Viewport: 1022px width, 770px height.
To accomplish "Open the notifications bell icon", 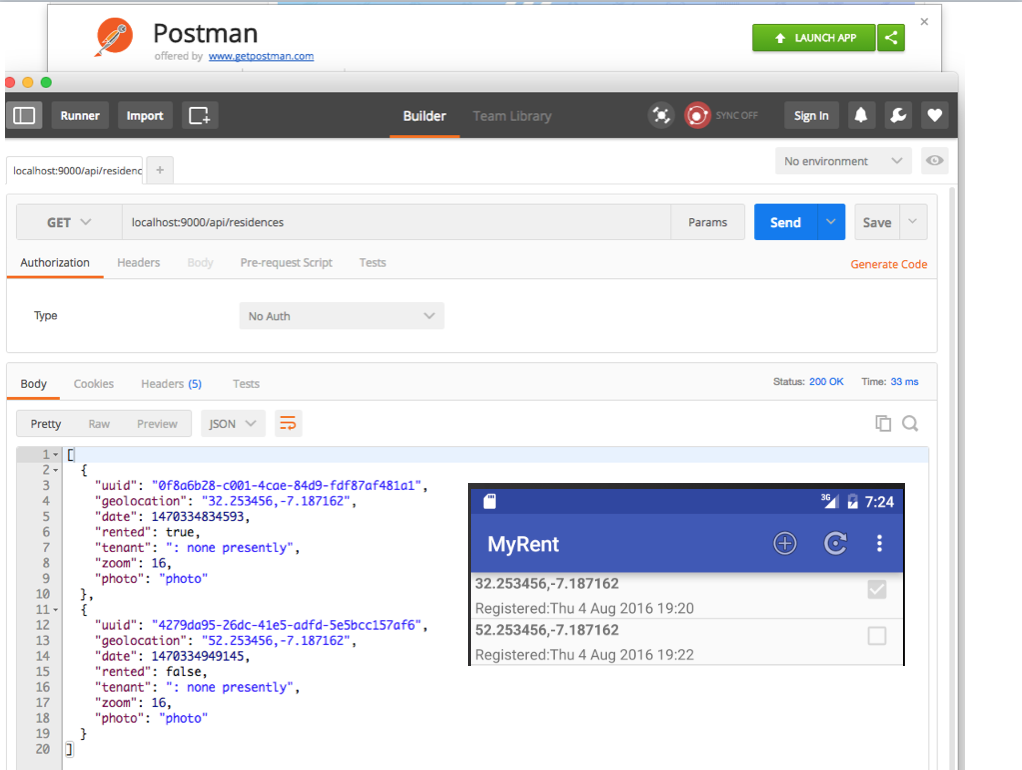I will [861, 115].
